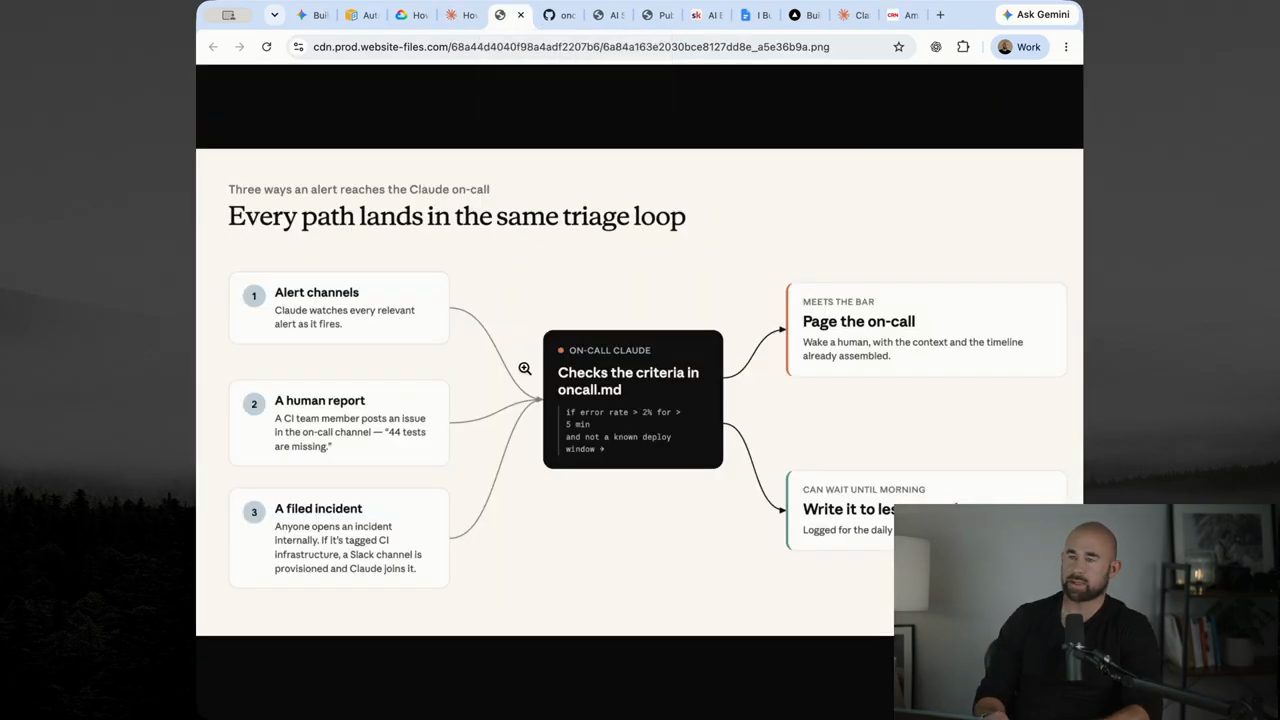The height and width of the screenshot is (720, 1280).
Task: Close the currently active tab
Action: tap(520, 15)
